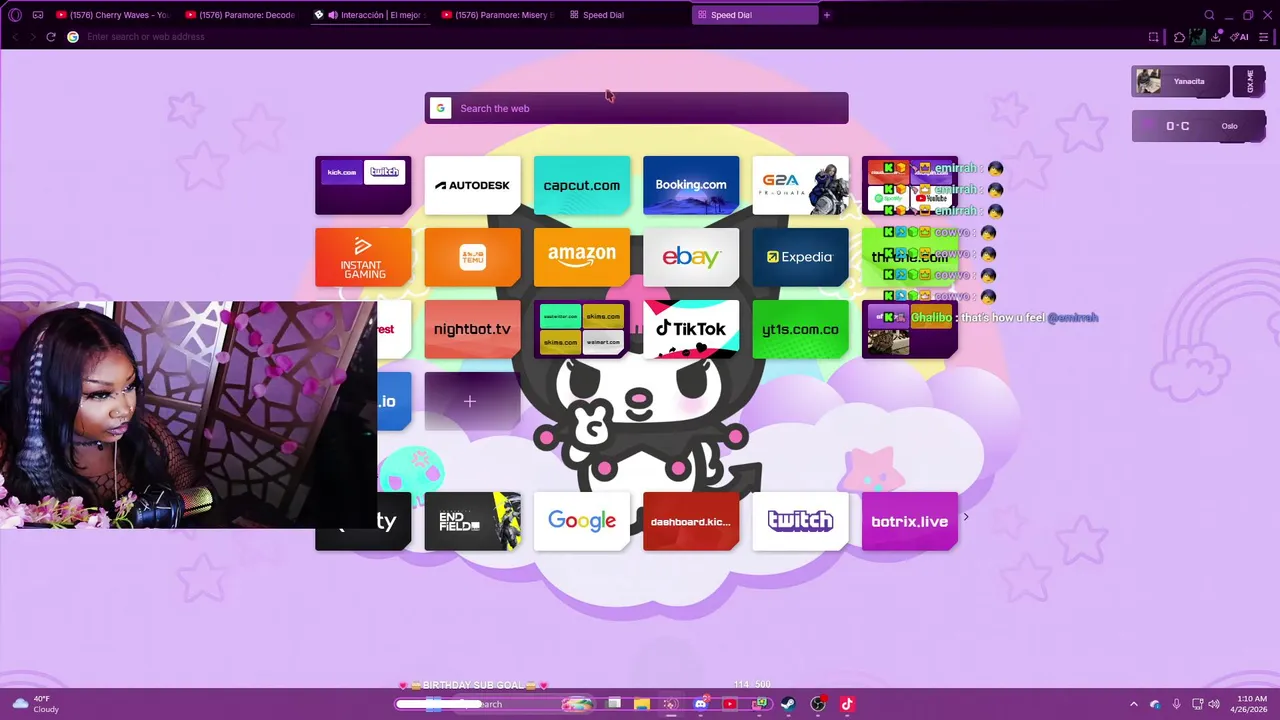Open the skims and walmart folder tile

[x=582, y=329]
